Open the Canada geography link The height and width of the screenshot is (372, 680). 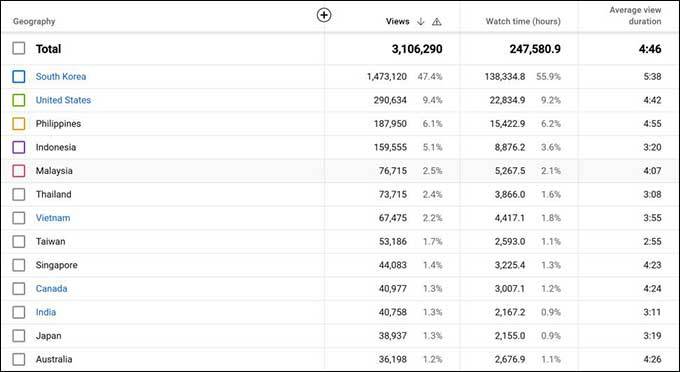52,289
